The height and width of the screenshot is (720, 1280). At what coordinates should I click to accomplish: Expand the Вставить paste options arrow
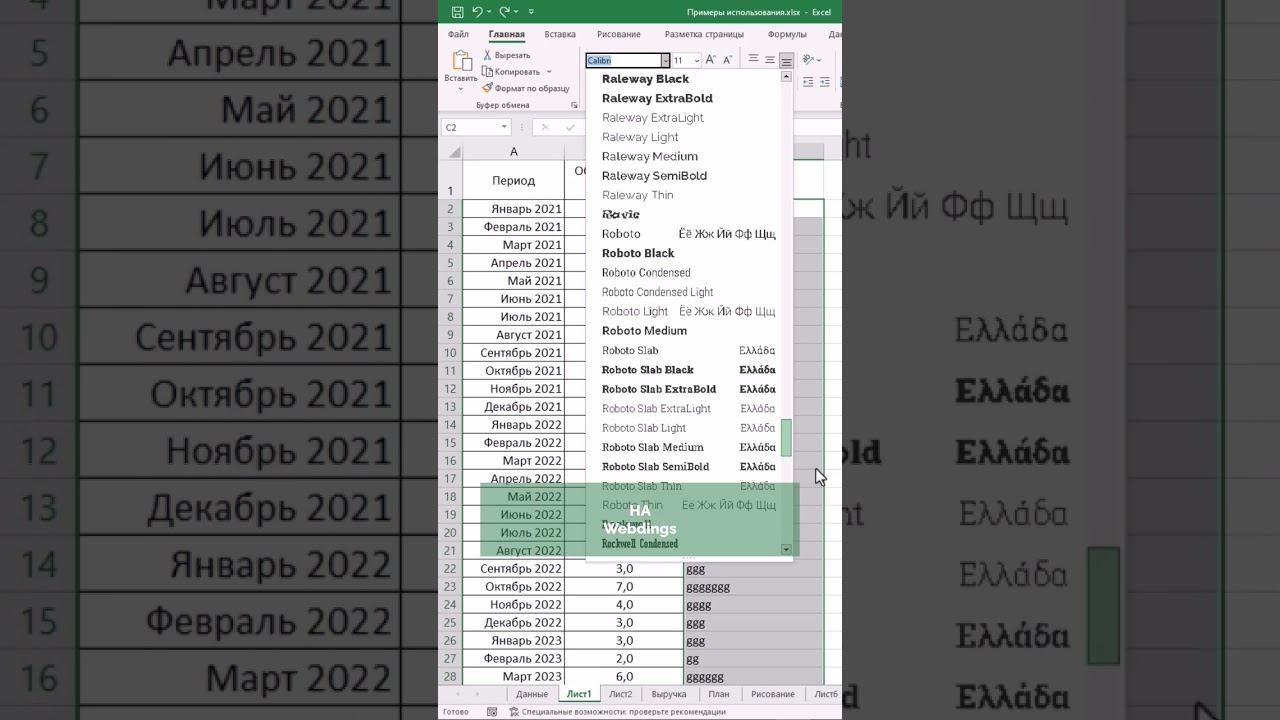click(x=461, y=89)
